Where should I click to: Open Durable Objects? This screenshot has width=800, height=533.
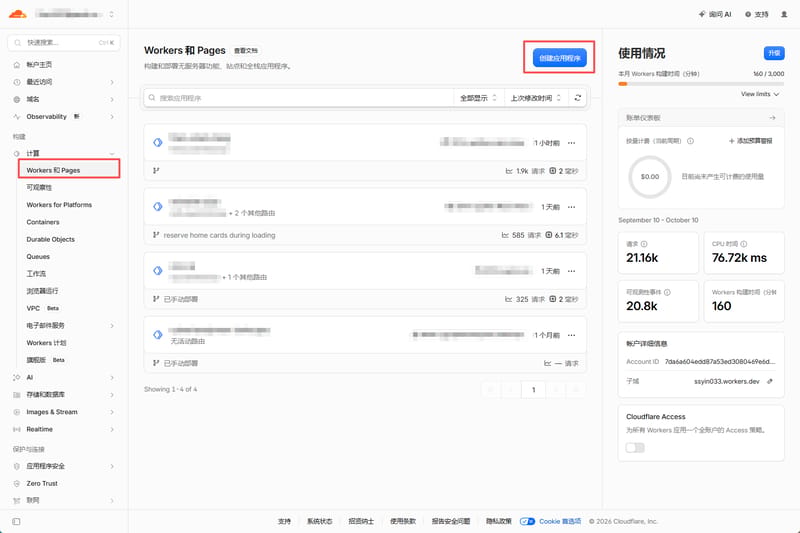[51, 239]
